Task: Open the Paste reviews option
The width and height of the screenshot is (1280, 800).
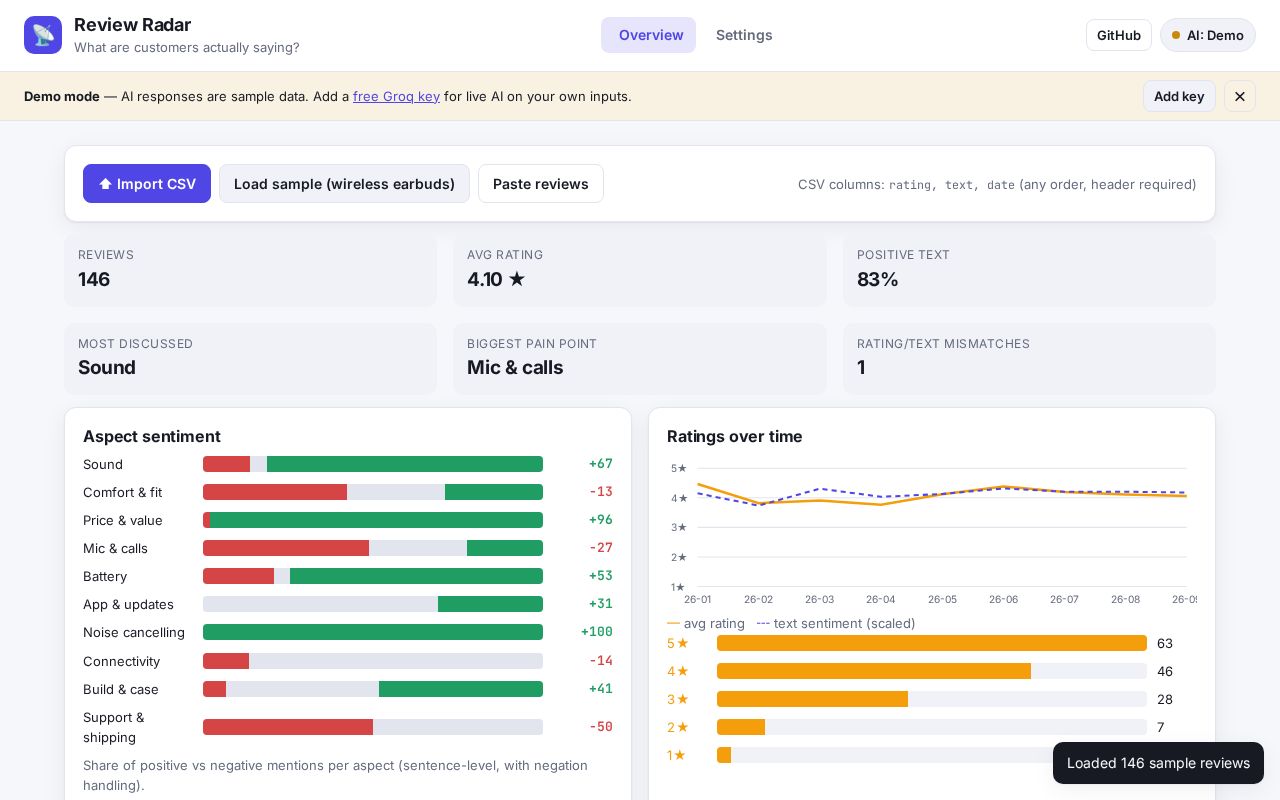Action: click(x=541, y=184)
